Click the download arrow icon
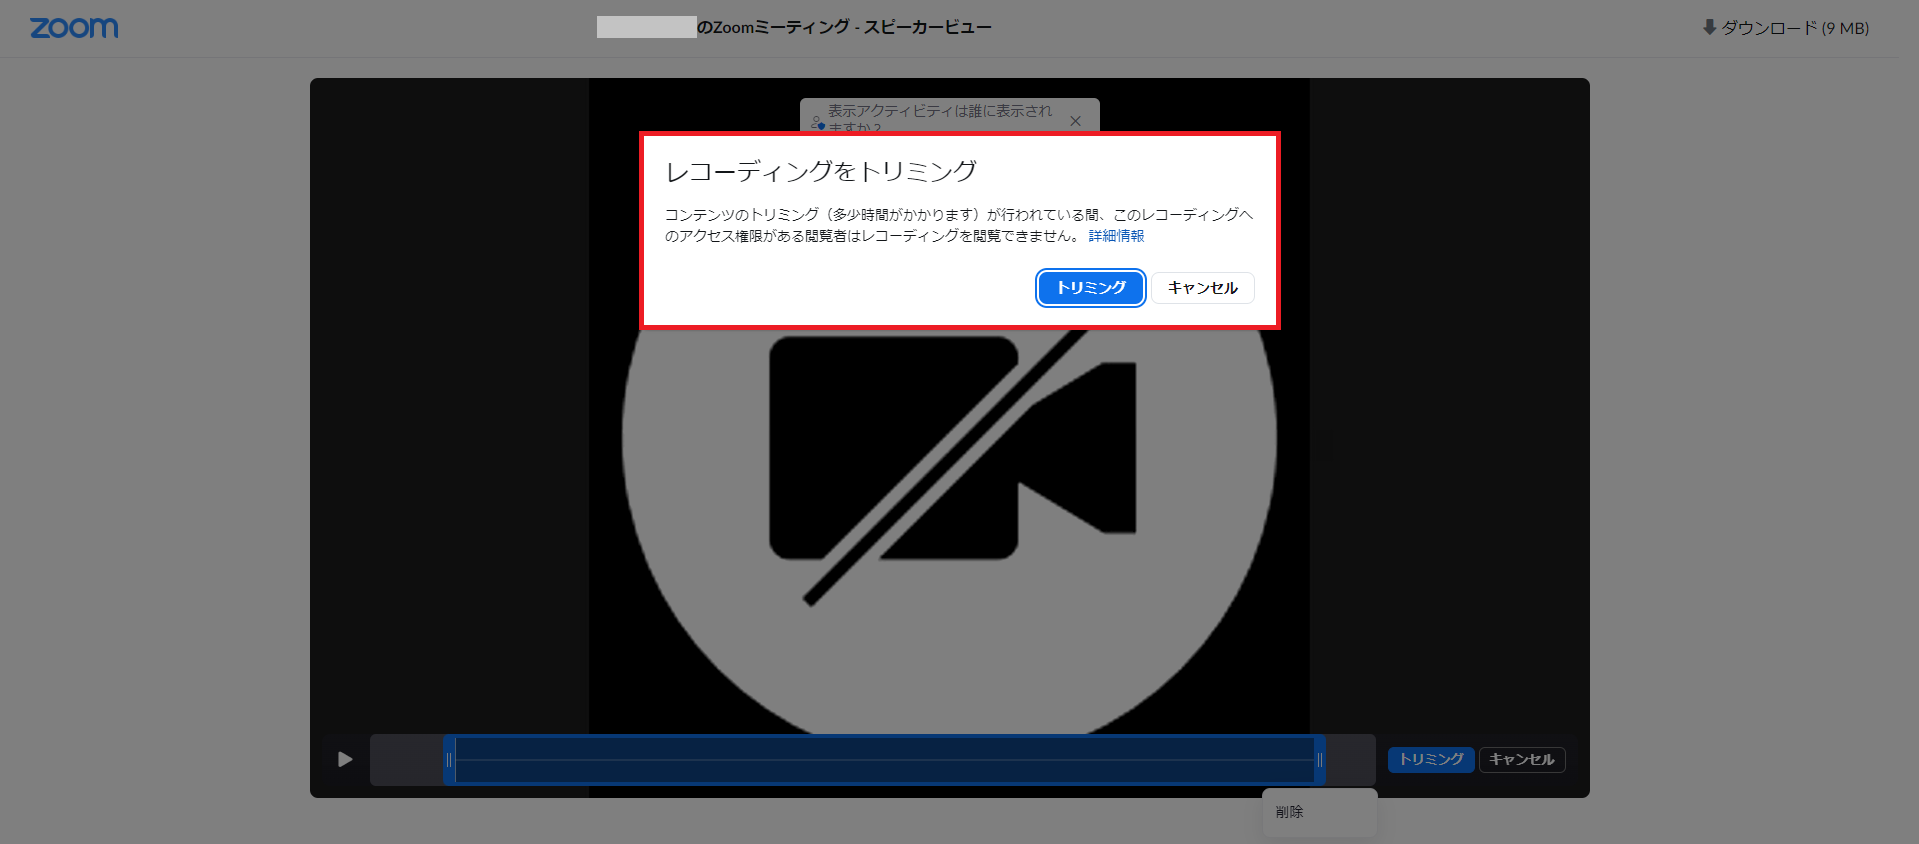 [x=1709, y=27]
